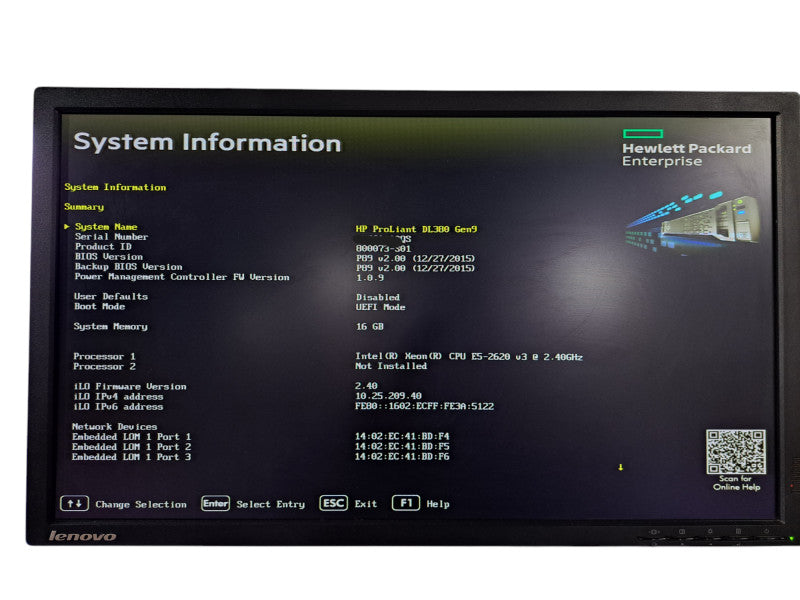Click Embedded LOM 1 Port 3 label
Screen dimensions: 800x600
click(x=132, y=457)
